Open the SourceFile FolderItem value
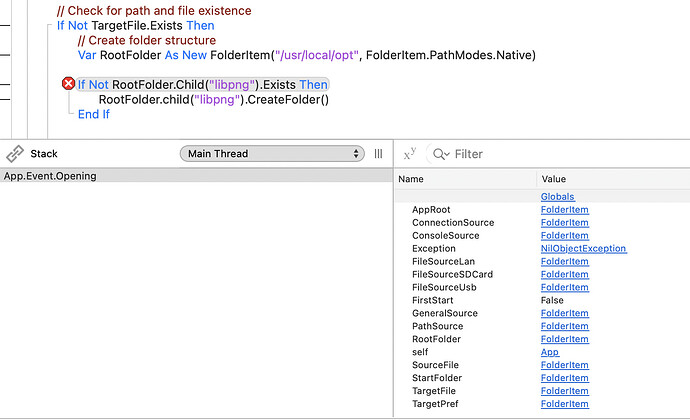 tap(565, 365)
